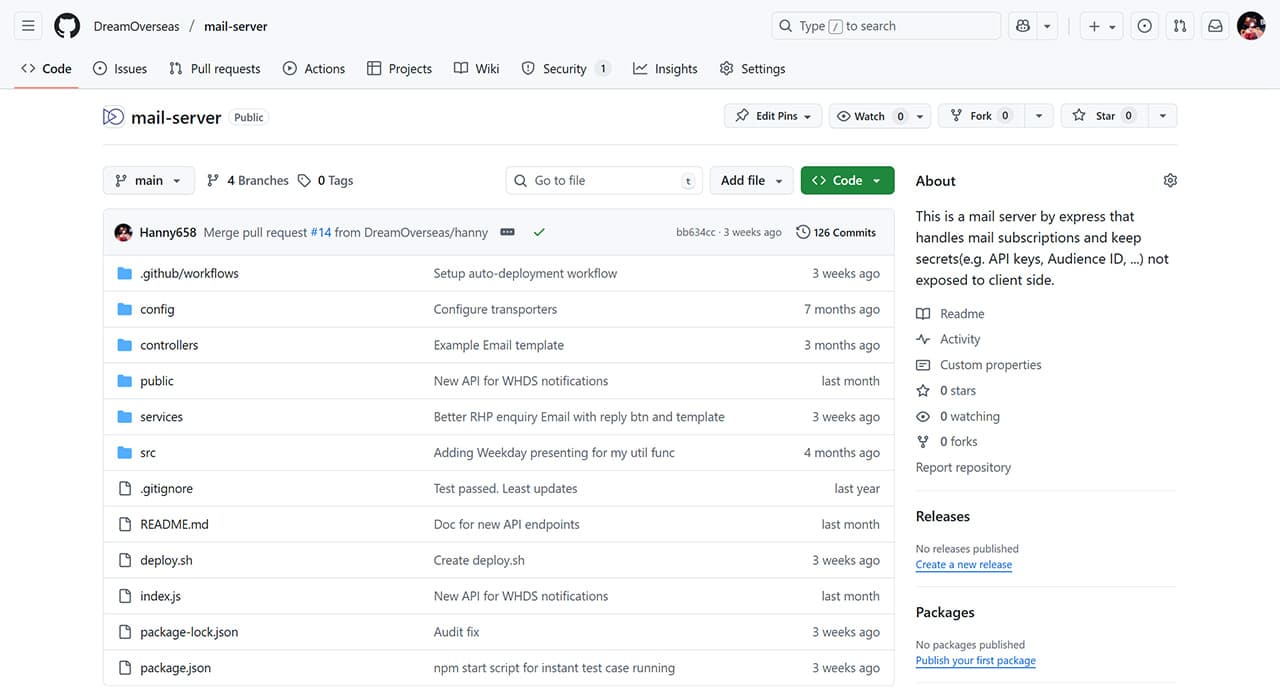
Task: Open the hamburger navigation menu
Action: [x=28, y=26]
